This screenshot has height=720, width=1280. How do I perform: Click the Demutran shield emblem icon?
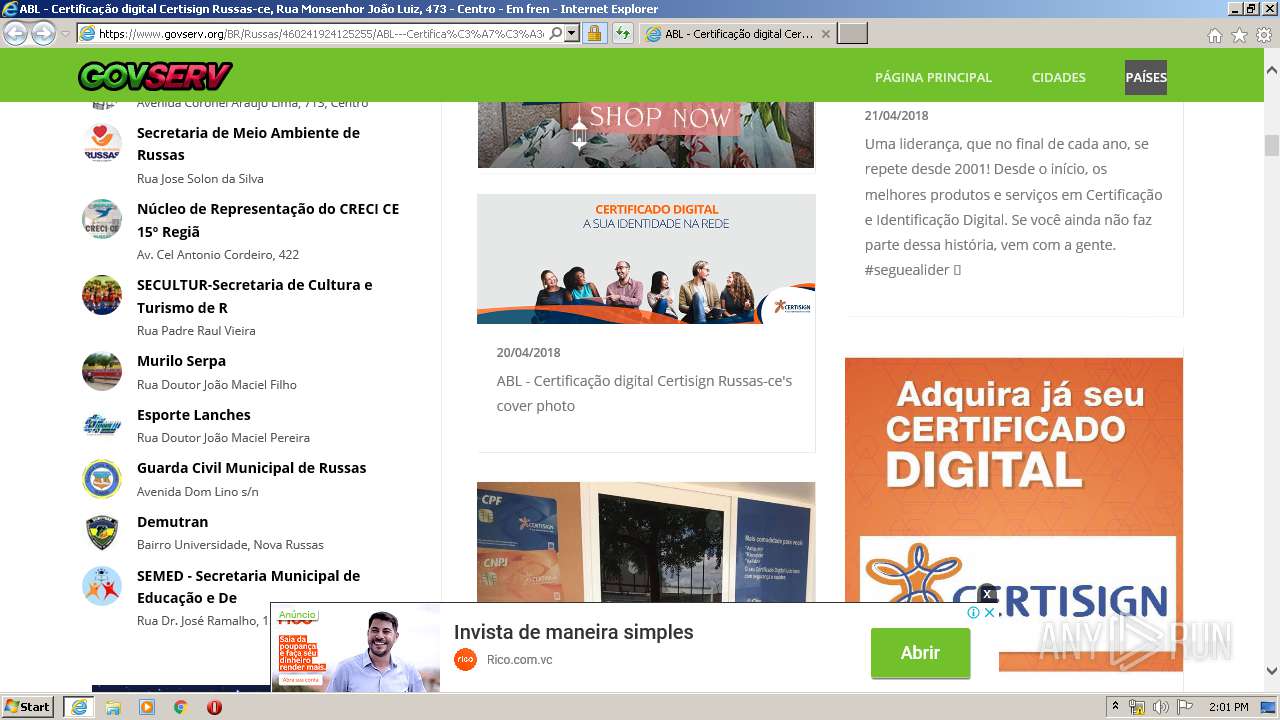coord(102,532)
